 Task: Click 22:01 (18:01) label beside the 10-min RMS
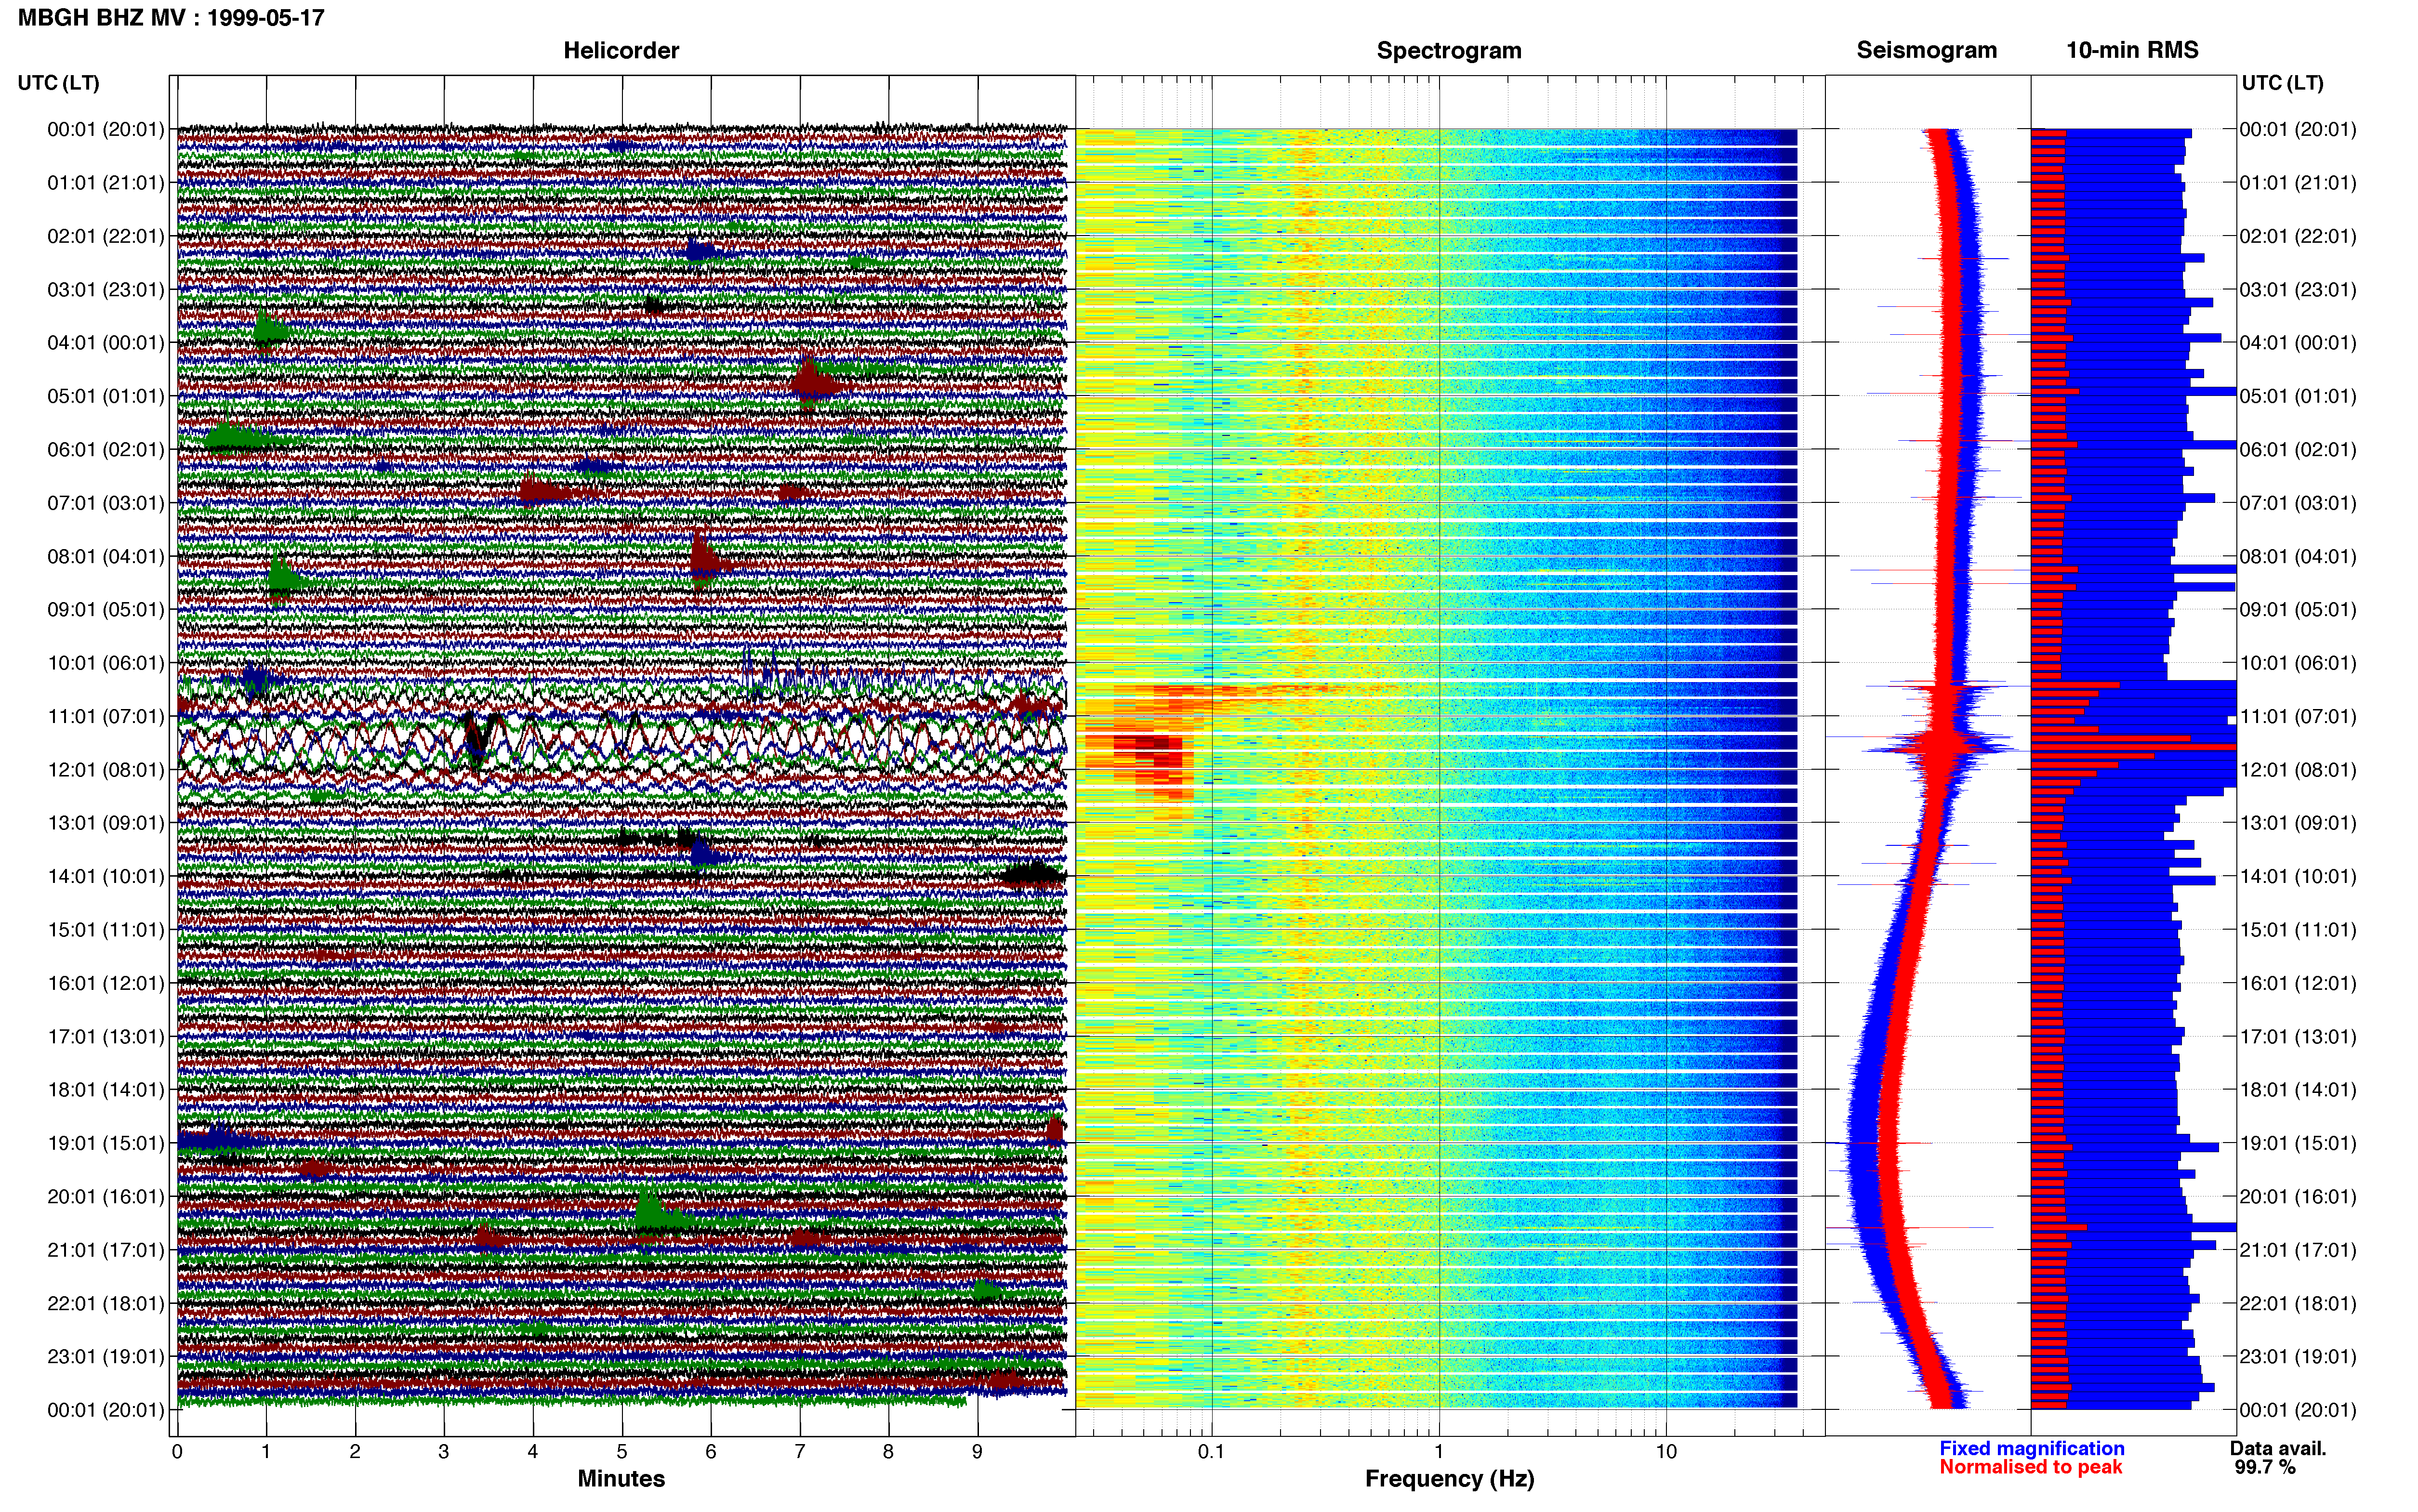click(2298, 1304)
